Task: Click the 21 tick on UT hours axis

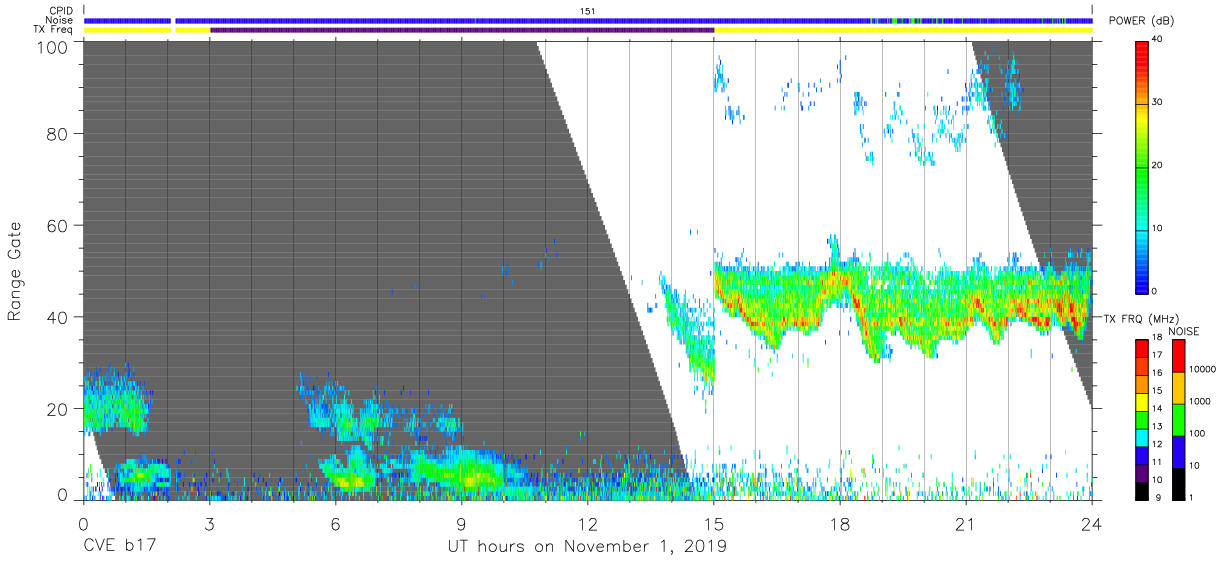Action: click(x=966, y=523)
